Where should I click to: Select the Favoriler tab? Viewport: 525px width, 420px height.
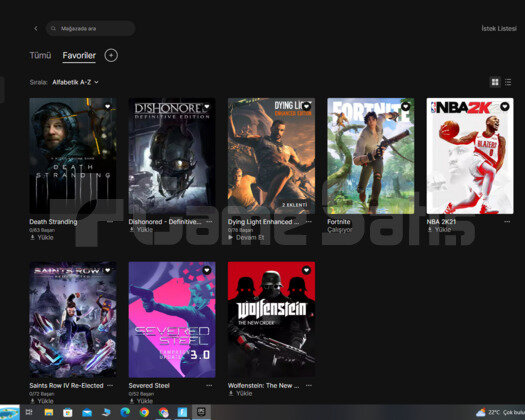point(79,56)
